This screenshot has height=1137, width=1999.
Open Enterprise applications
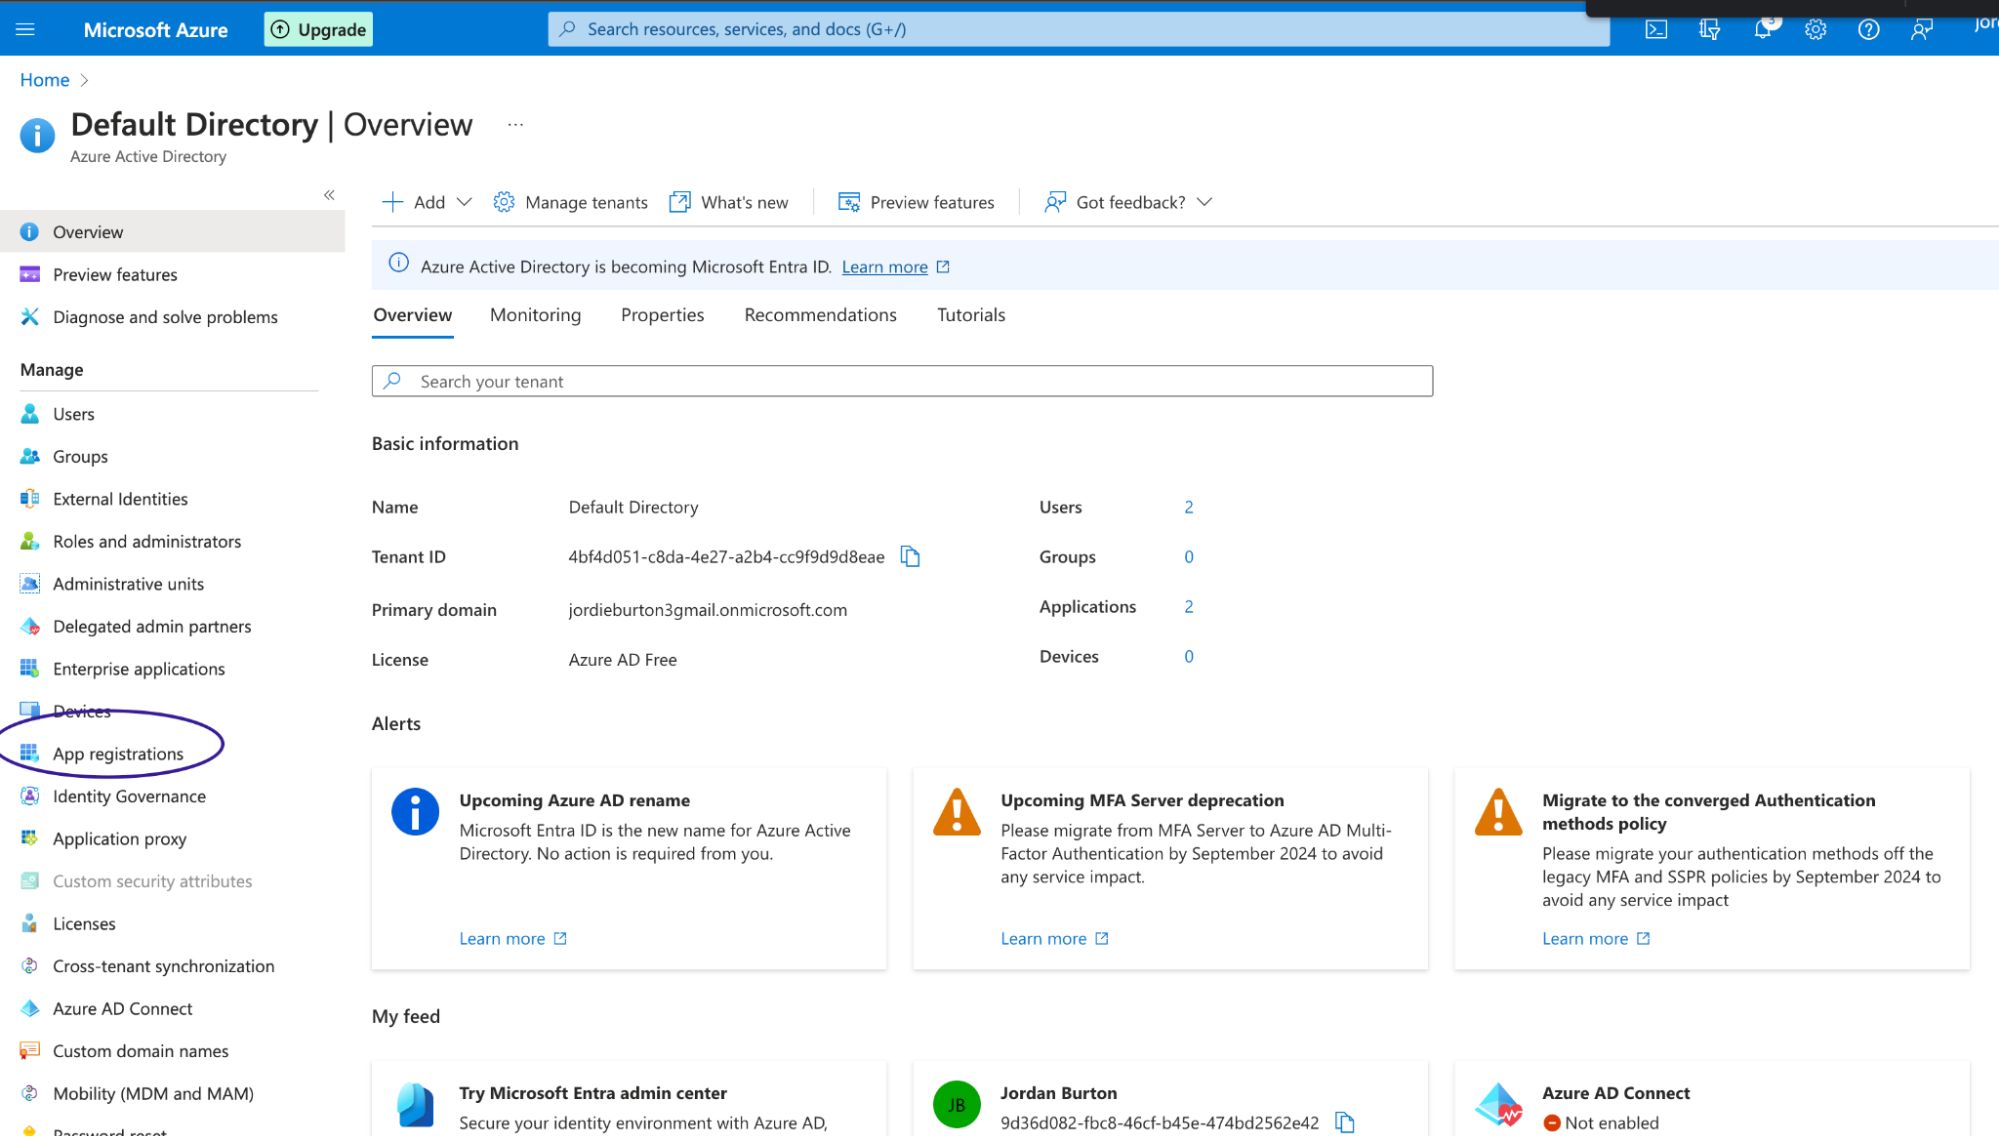[139, 669]
